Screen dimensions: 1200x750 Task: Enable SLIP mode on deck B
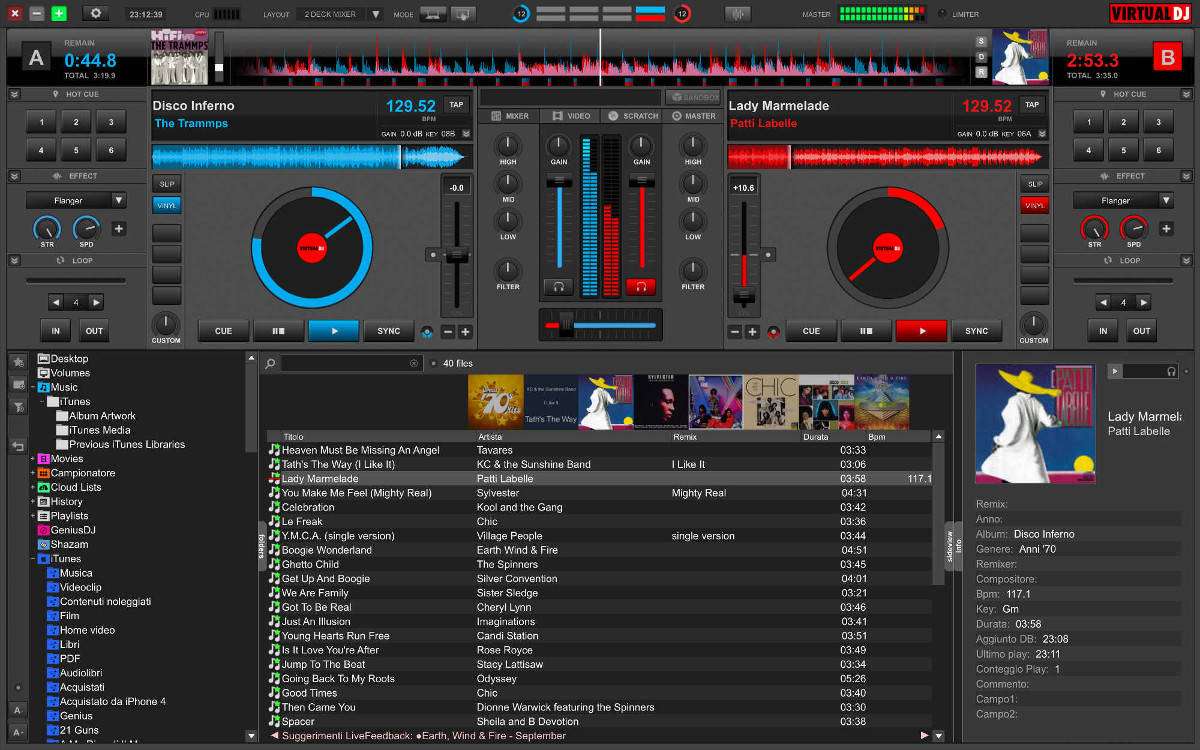coord(1034,184)
